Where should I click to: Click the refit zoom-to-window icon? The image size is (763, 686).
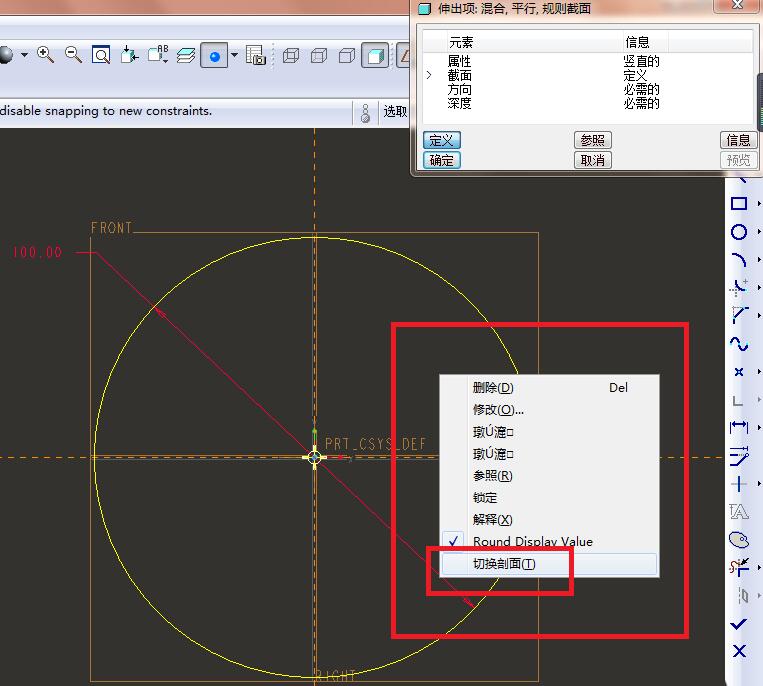tap(101, 55)
